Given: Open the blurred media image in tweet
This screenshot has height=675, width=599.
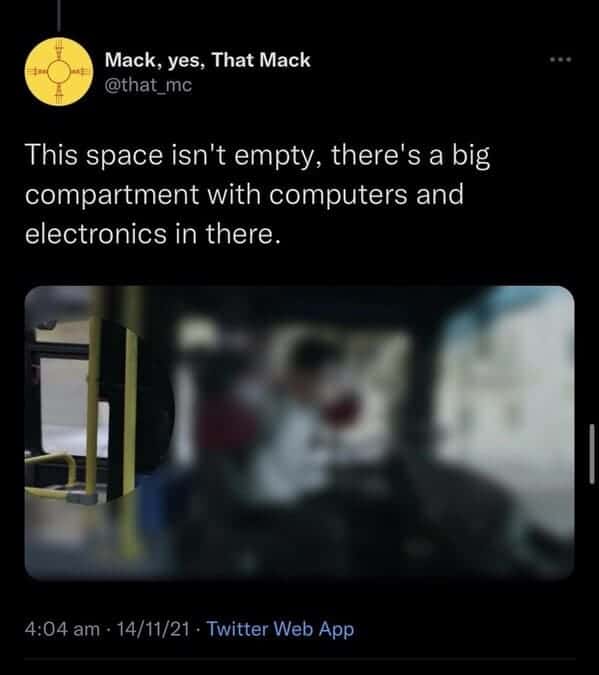Looking at the screenshot, I should coord(299,432).
